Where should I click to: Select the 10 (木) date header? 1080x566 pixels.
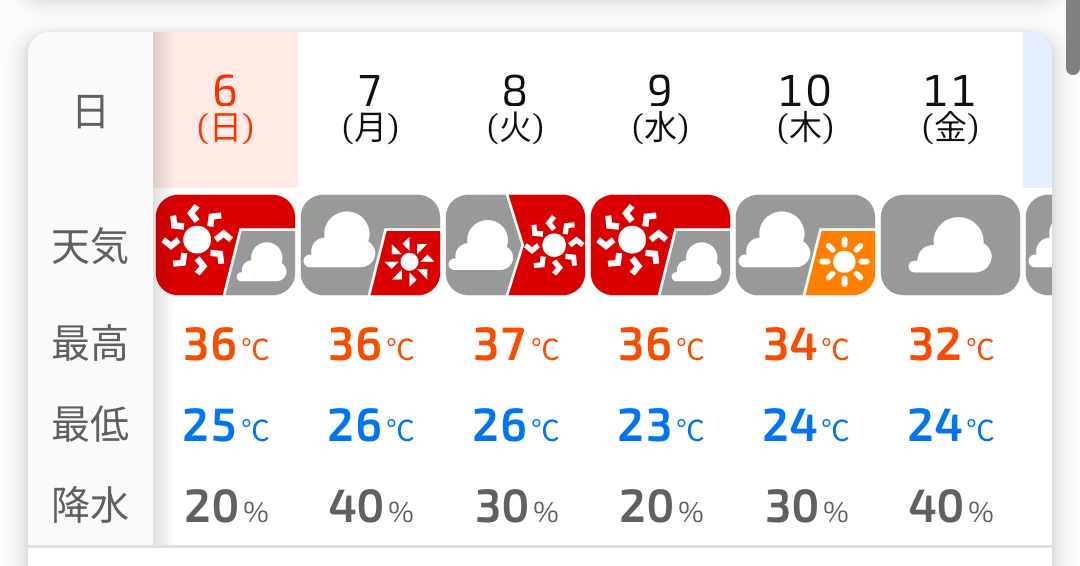point(805,110)
